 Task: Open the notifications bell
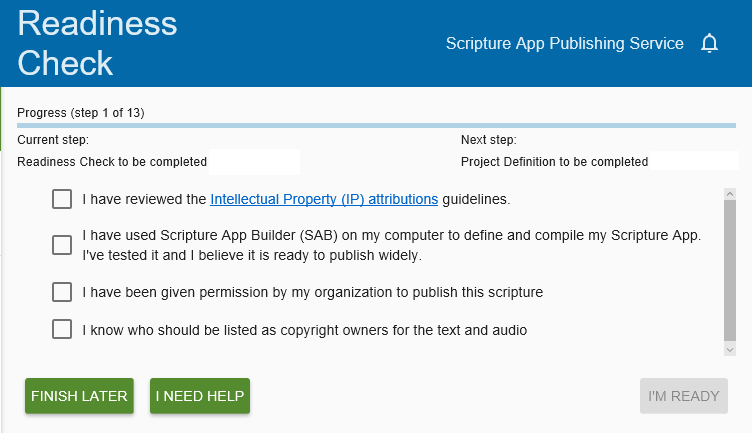710,44
